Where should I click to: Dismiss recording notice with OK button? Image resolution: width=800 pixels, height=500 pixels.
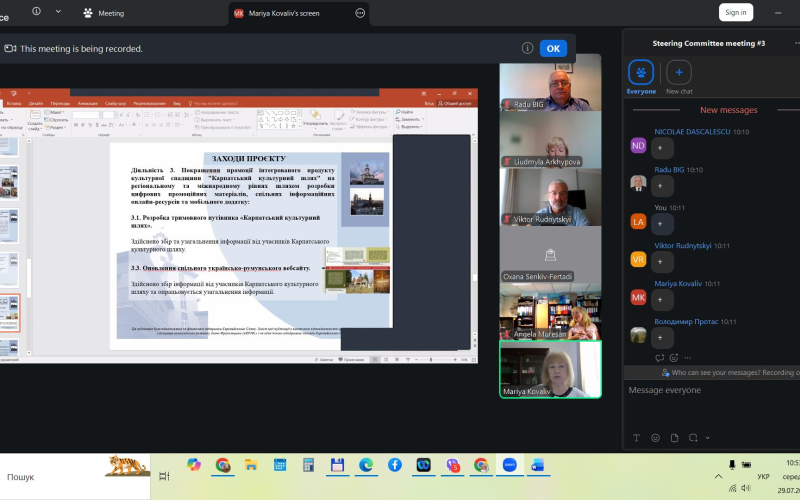(x=553, y=48)
